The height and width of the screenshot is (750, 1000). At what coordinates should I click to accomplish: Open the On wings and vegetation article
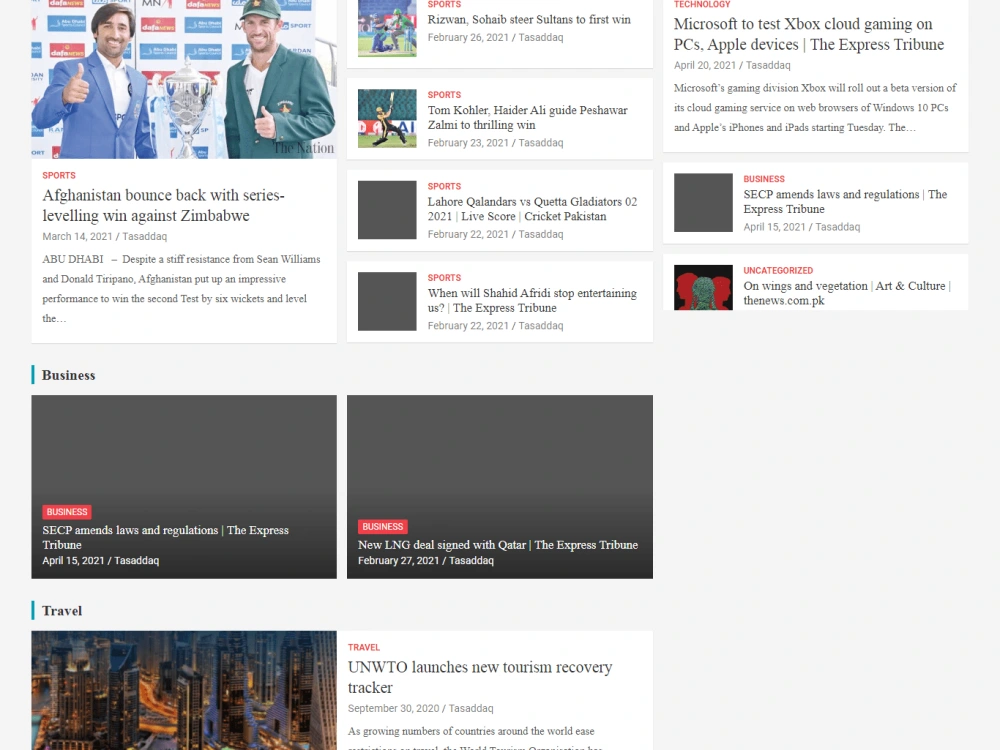846,293
